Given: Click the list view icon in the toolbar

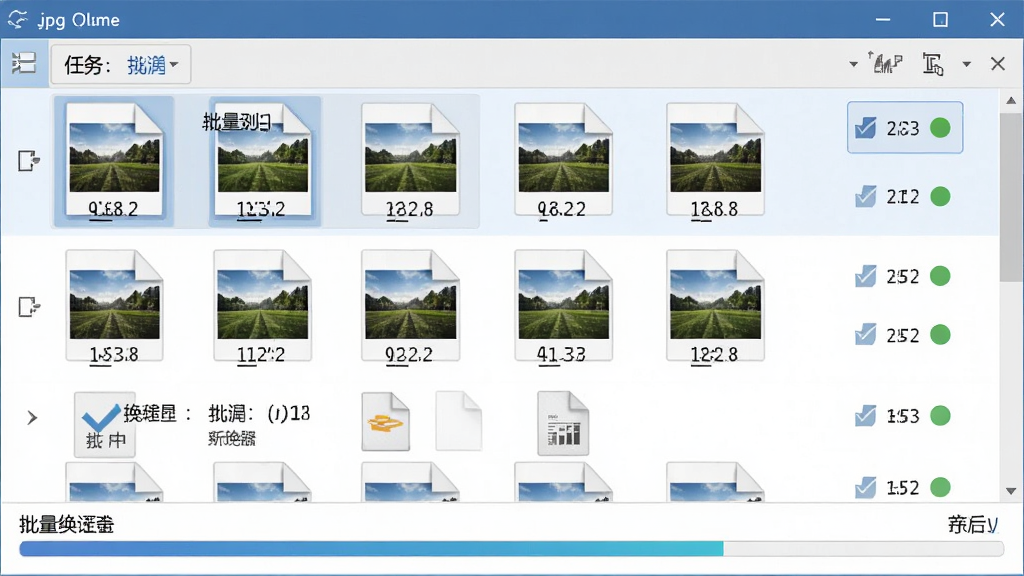Looking at the screenshot, I should tap(24, 63).
